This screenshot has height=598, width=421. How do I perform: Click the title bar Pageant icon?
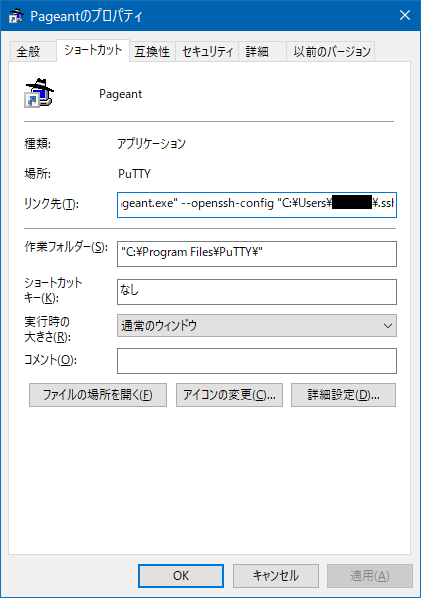[16, 16]
